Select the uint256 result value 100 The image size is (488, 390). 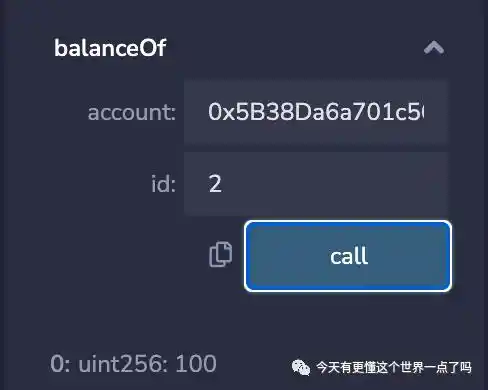(196, 364)
